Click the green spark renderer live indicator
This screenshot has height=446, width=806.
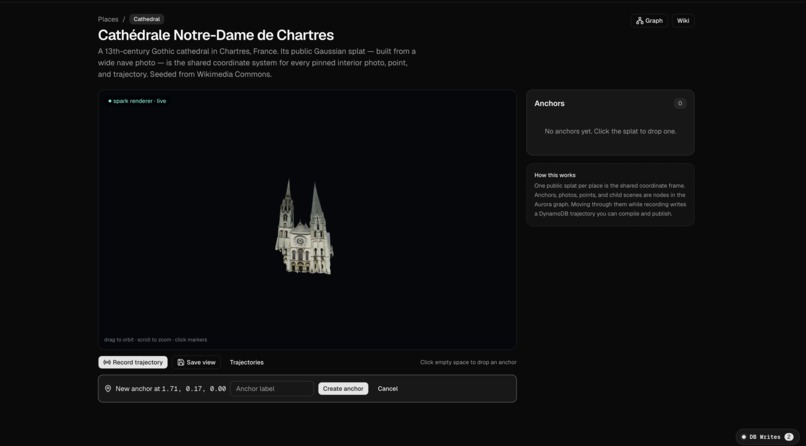click(x=137, y=101)
